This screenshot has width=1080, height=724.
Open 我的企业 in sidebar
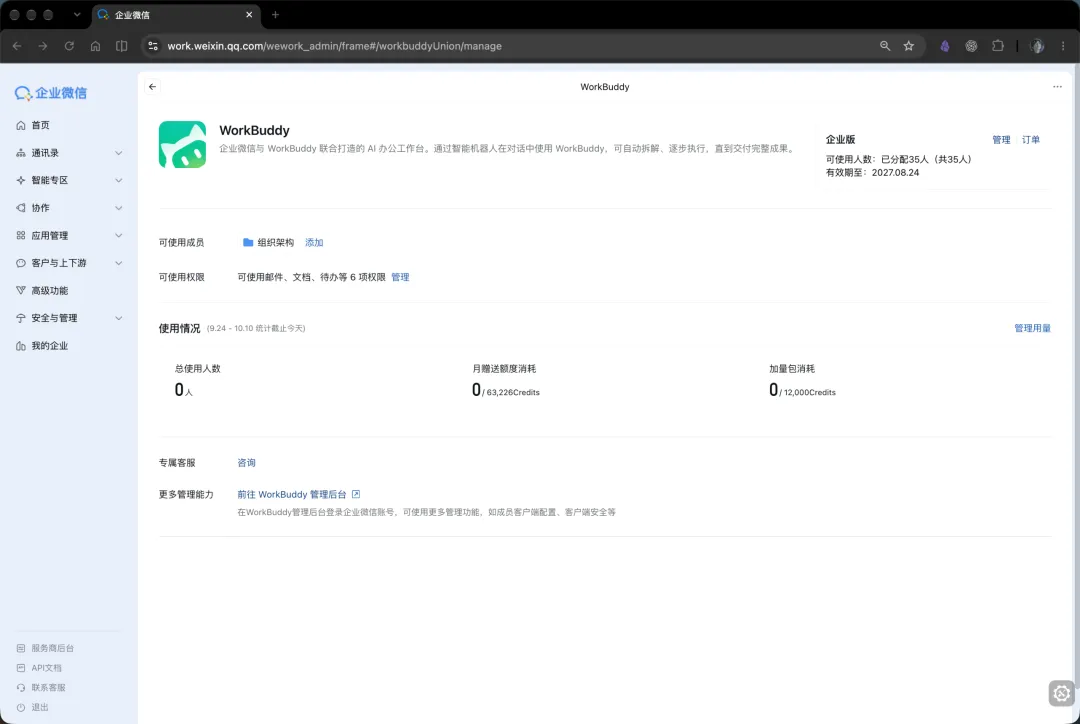pos(50,346)
